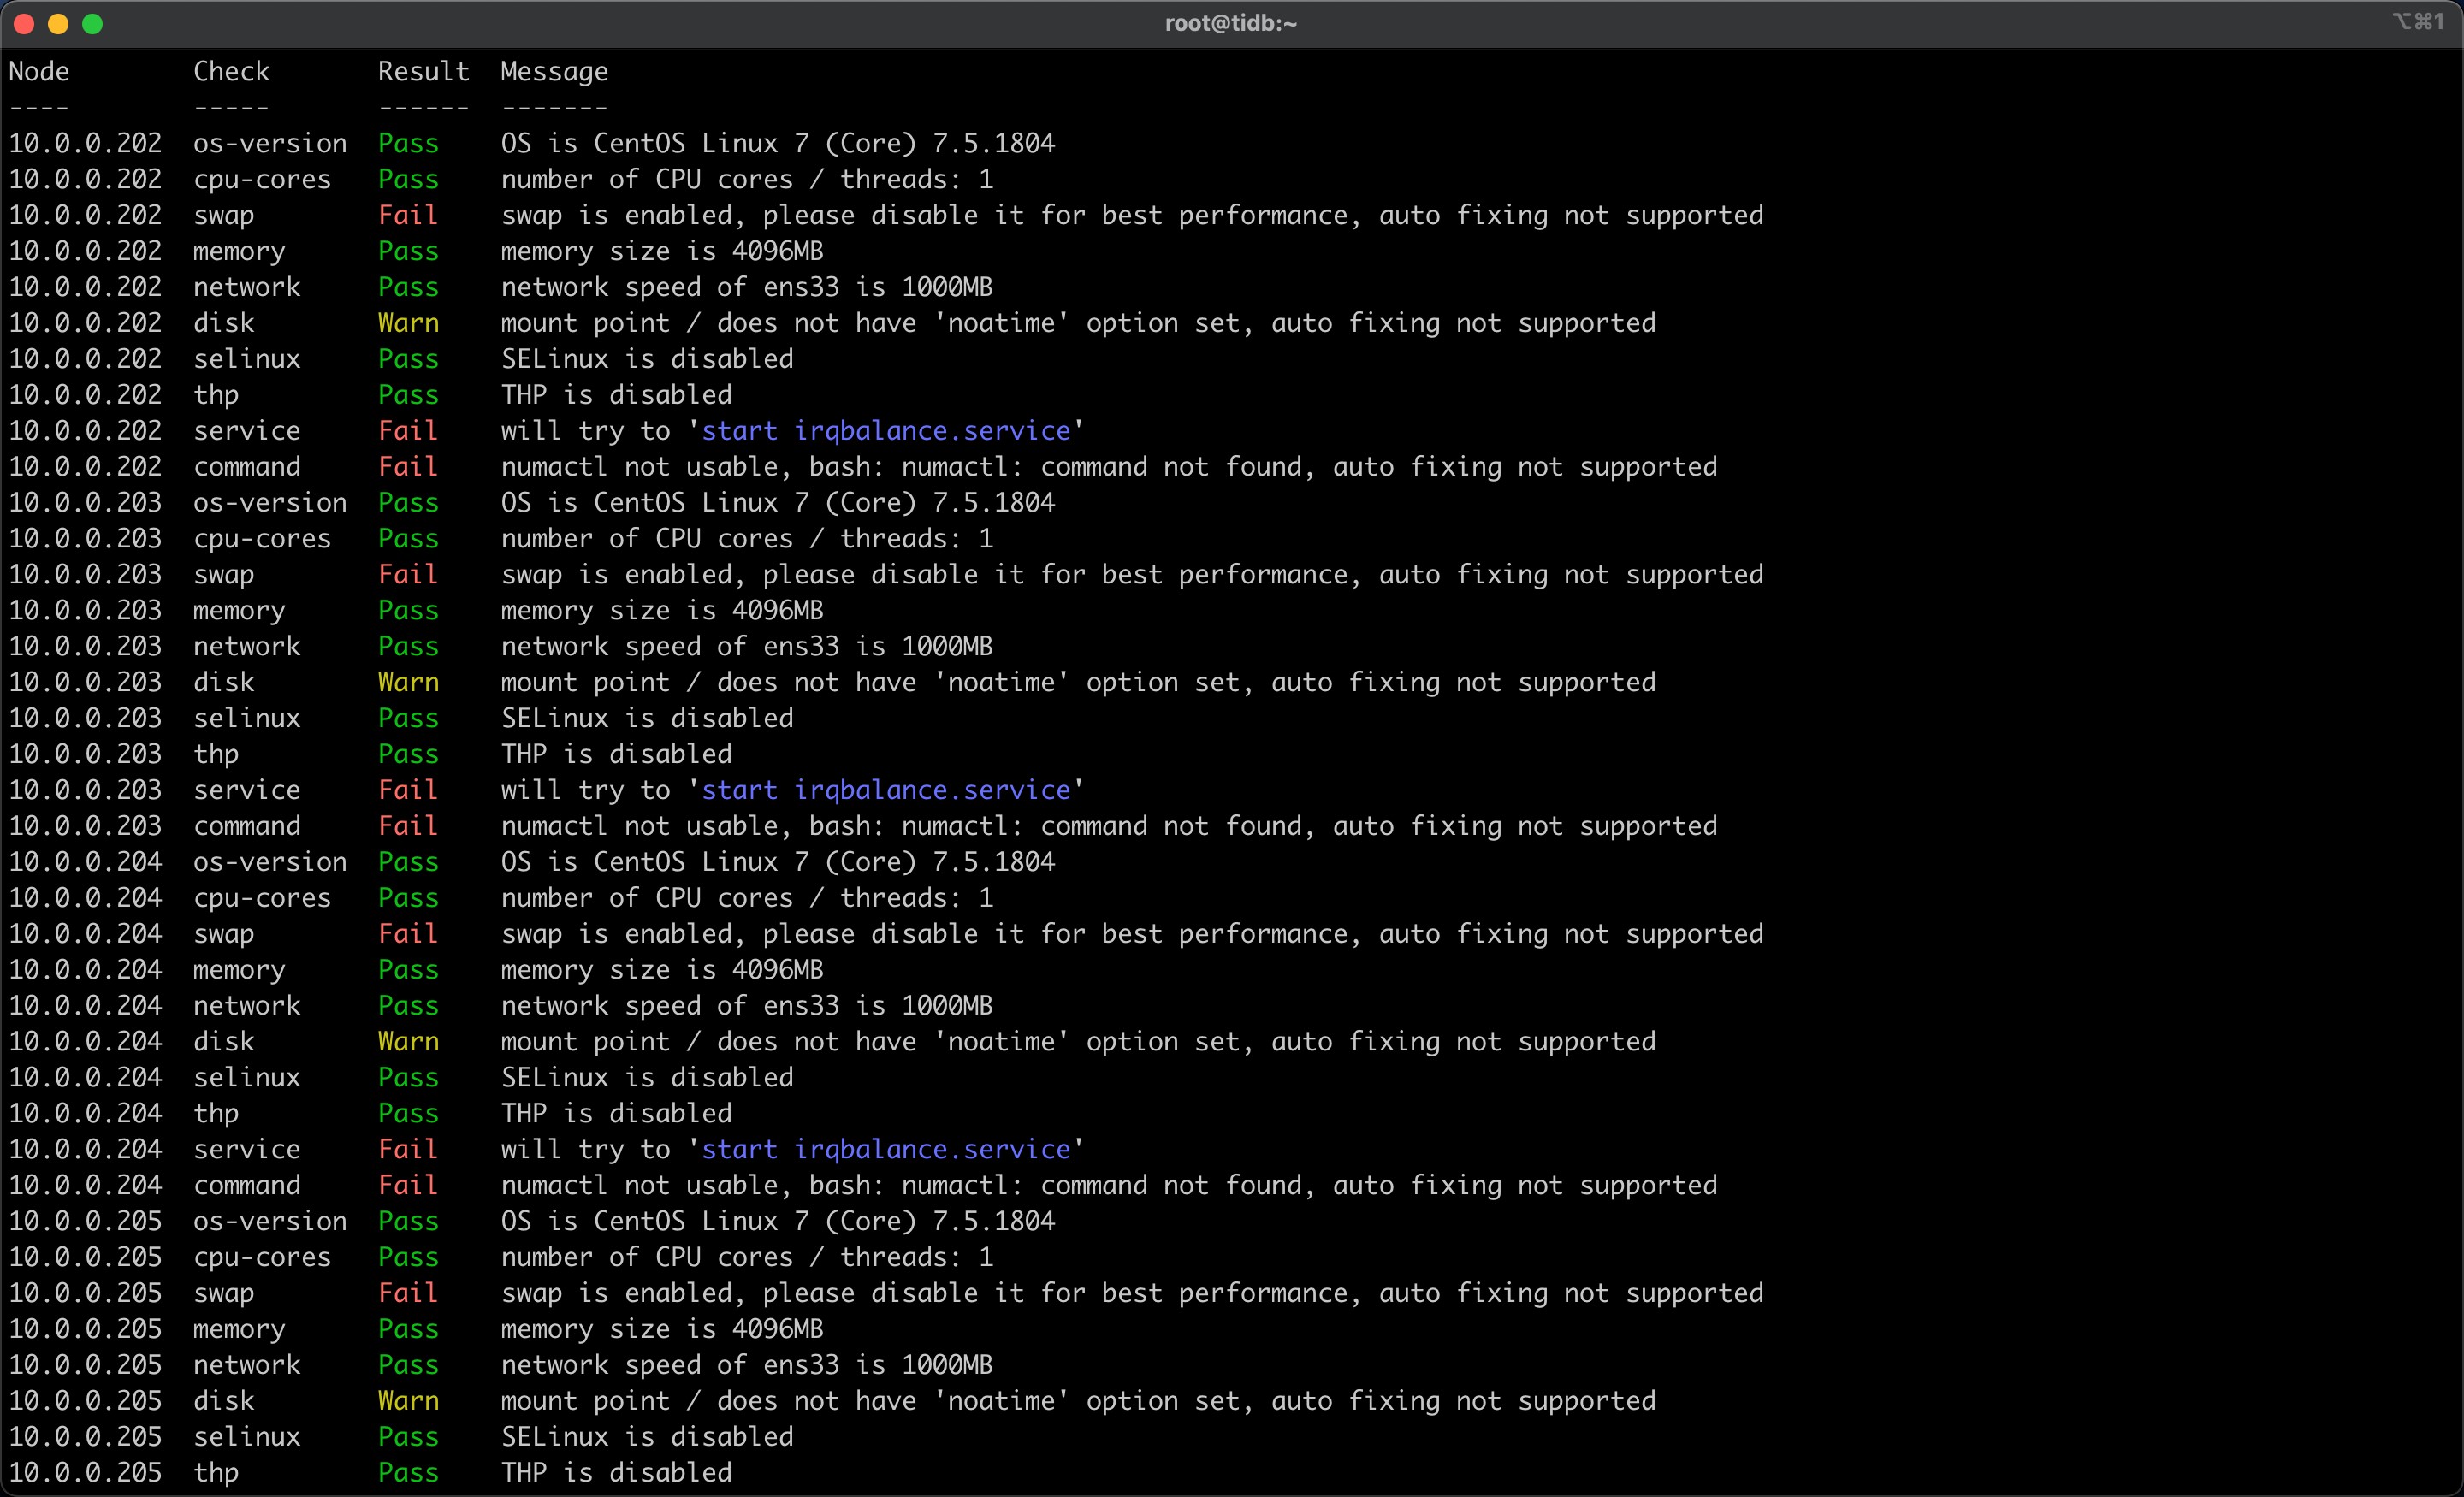Viewport: 2464px width, 1497px height.
Task: Click 'THP is disabled' for node 10.0.0.205
Action: 616,1474
